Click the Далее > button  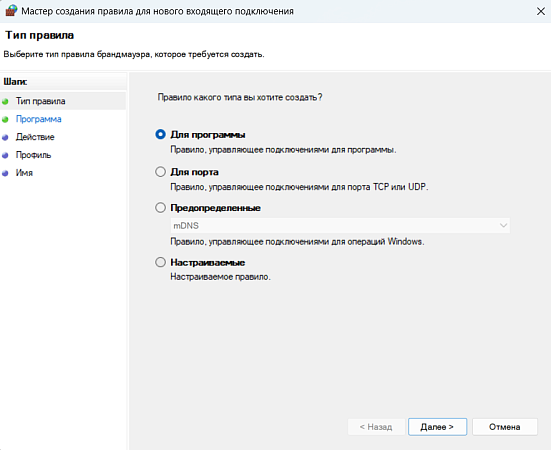pyautogui.click(x=437, y=427)
